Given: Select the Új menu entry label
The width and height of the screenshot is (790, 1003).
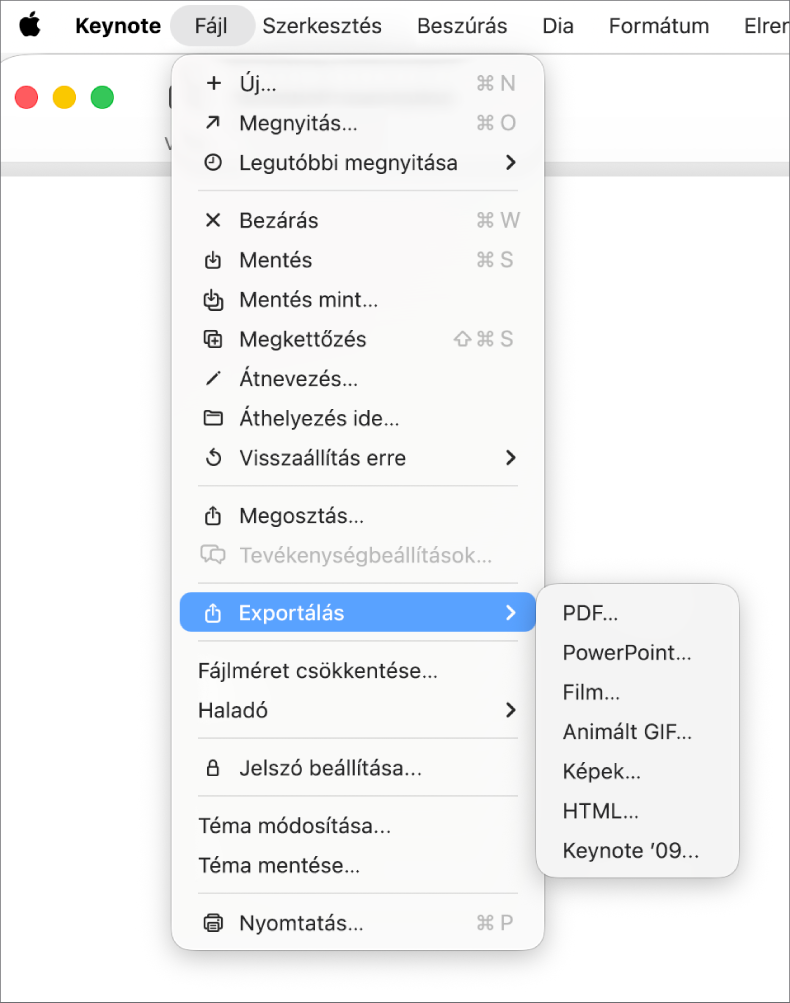Looking at the screenshot, I should click(x=258, y=83).
